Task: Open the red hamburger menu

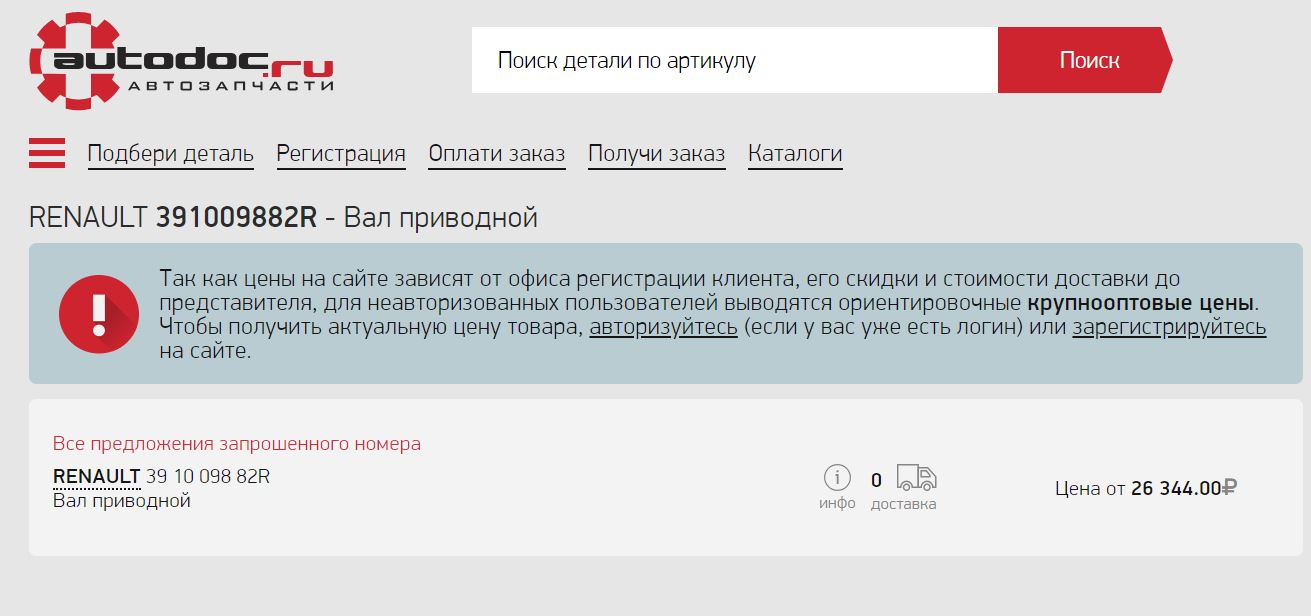Action: point(47,153)
